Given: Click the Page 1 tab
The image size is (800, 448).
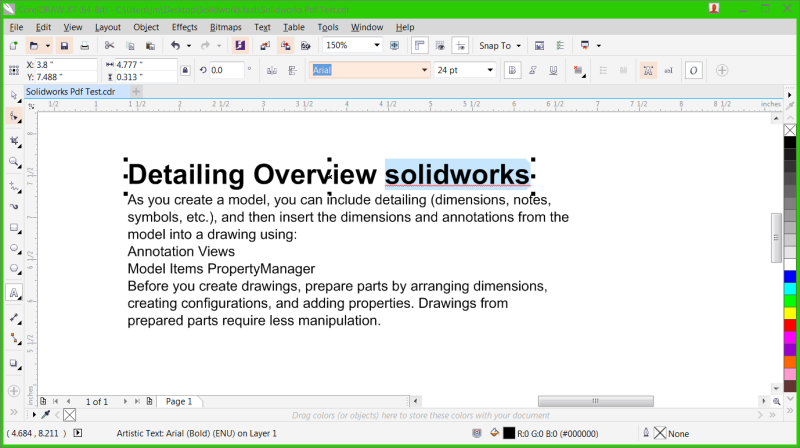Looking at the screenshot, I should 179,402.
